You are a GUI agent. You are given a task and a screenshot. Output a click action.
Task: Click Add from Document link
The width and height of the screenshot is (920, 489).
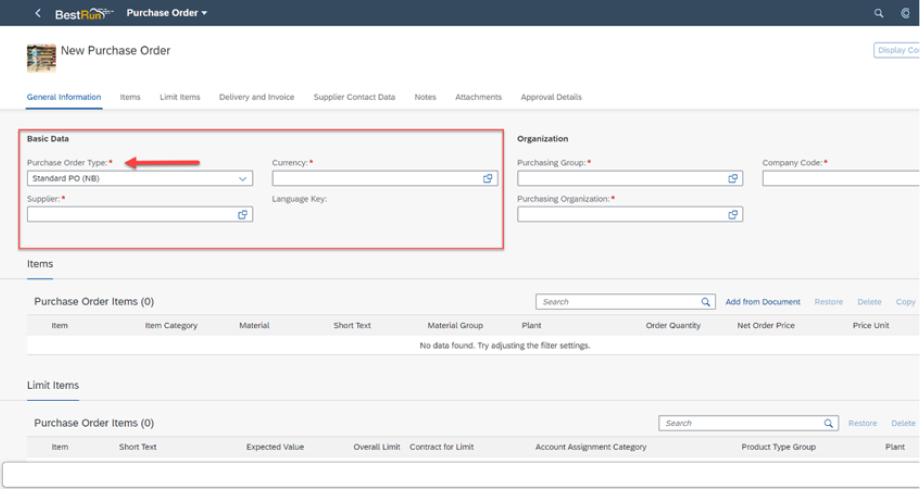[x=763, y=302]
